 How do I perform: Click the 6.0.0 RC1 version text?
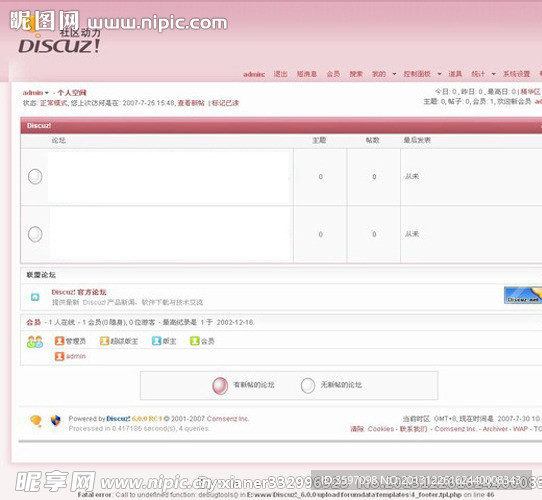tap(147, 419)
